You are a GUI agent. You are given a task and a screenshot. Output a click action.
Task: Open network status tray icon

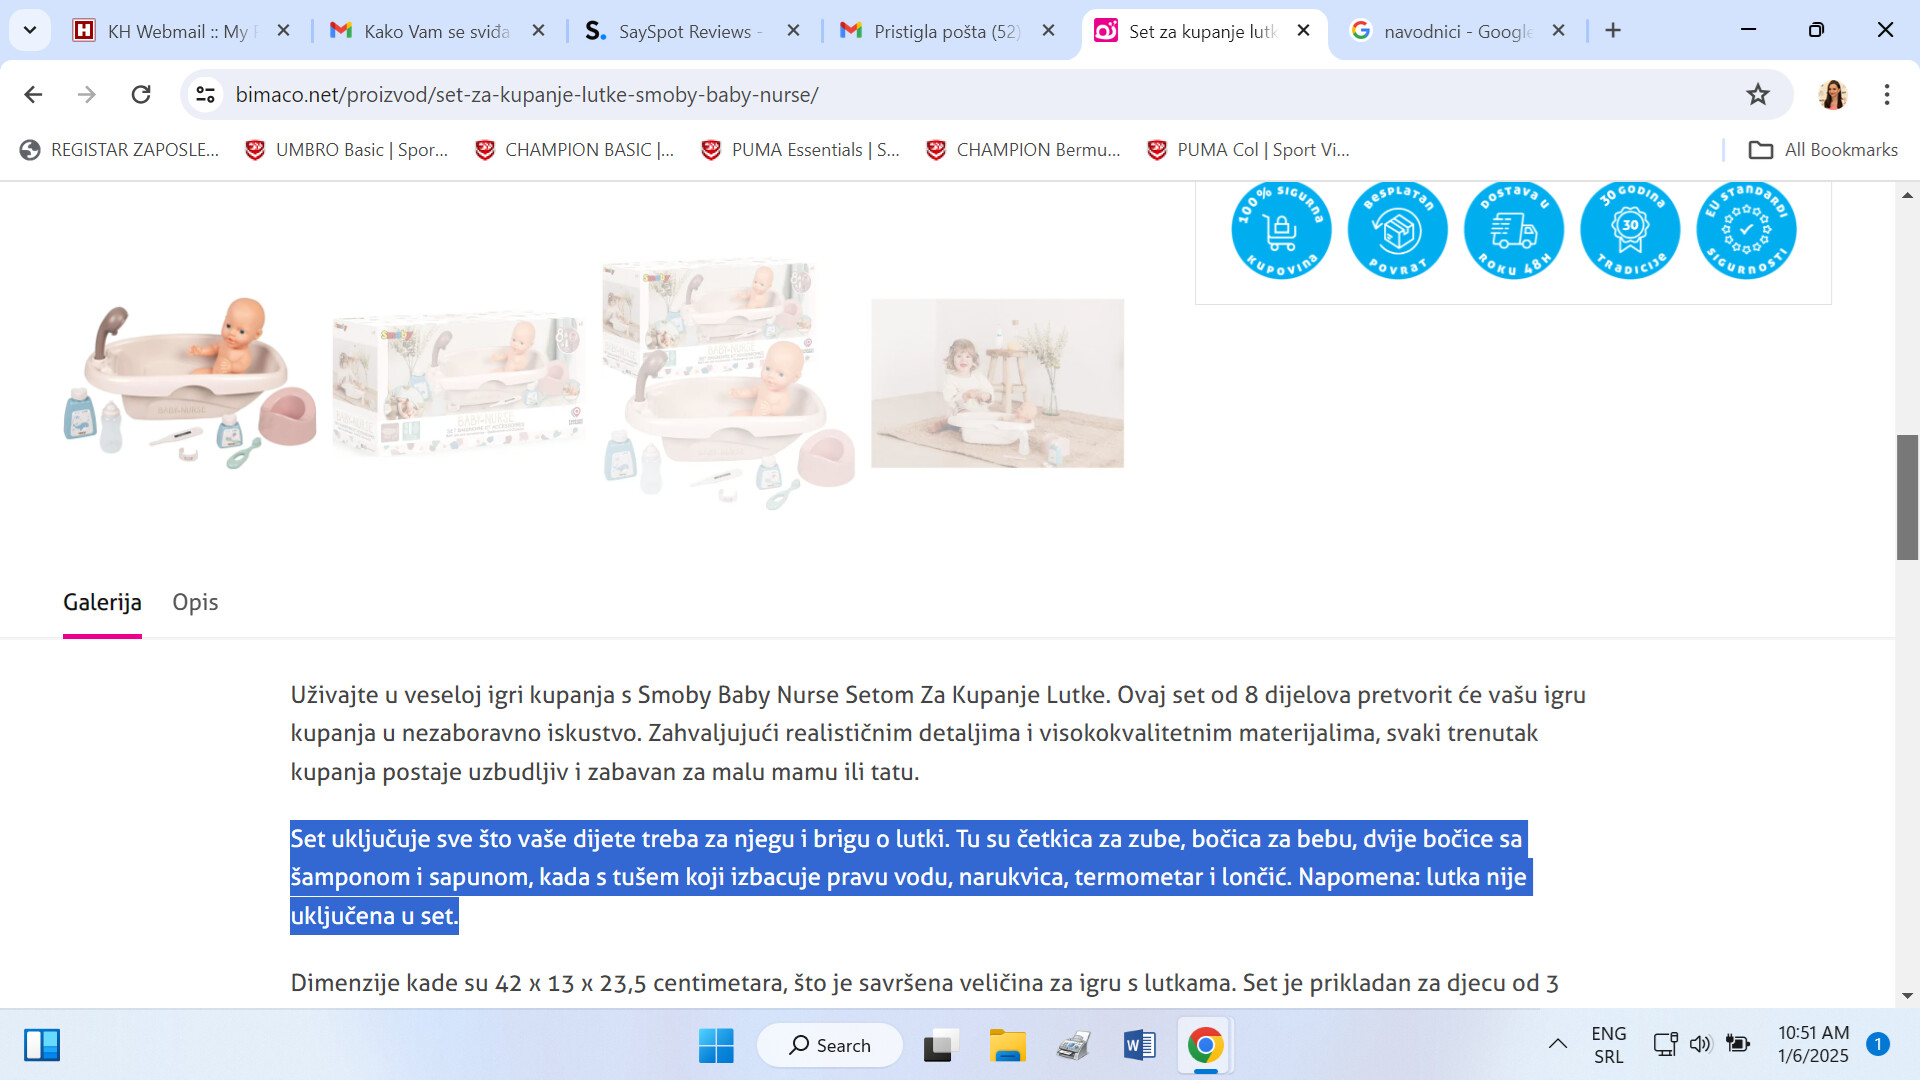coord(1665,1045)
